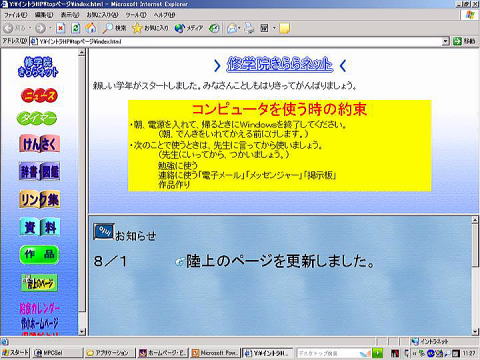Open the ファイル (File) menu
The height and width of the screenshot is (360, 480).
click(x=15, y=15)
